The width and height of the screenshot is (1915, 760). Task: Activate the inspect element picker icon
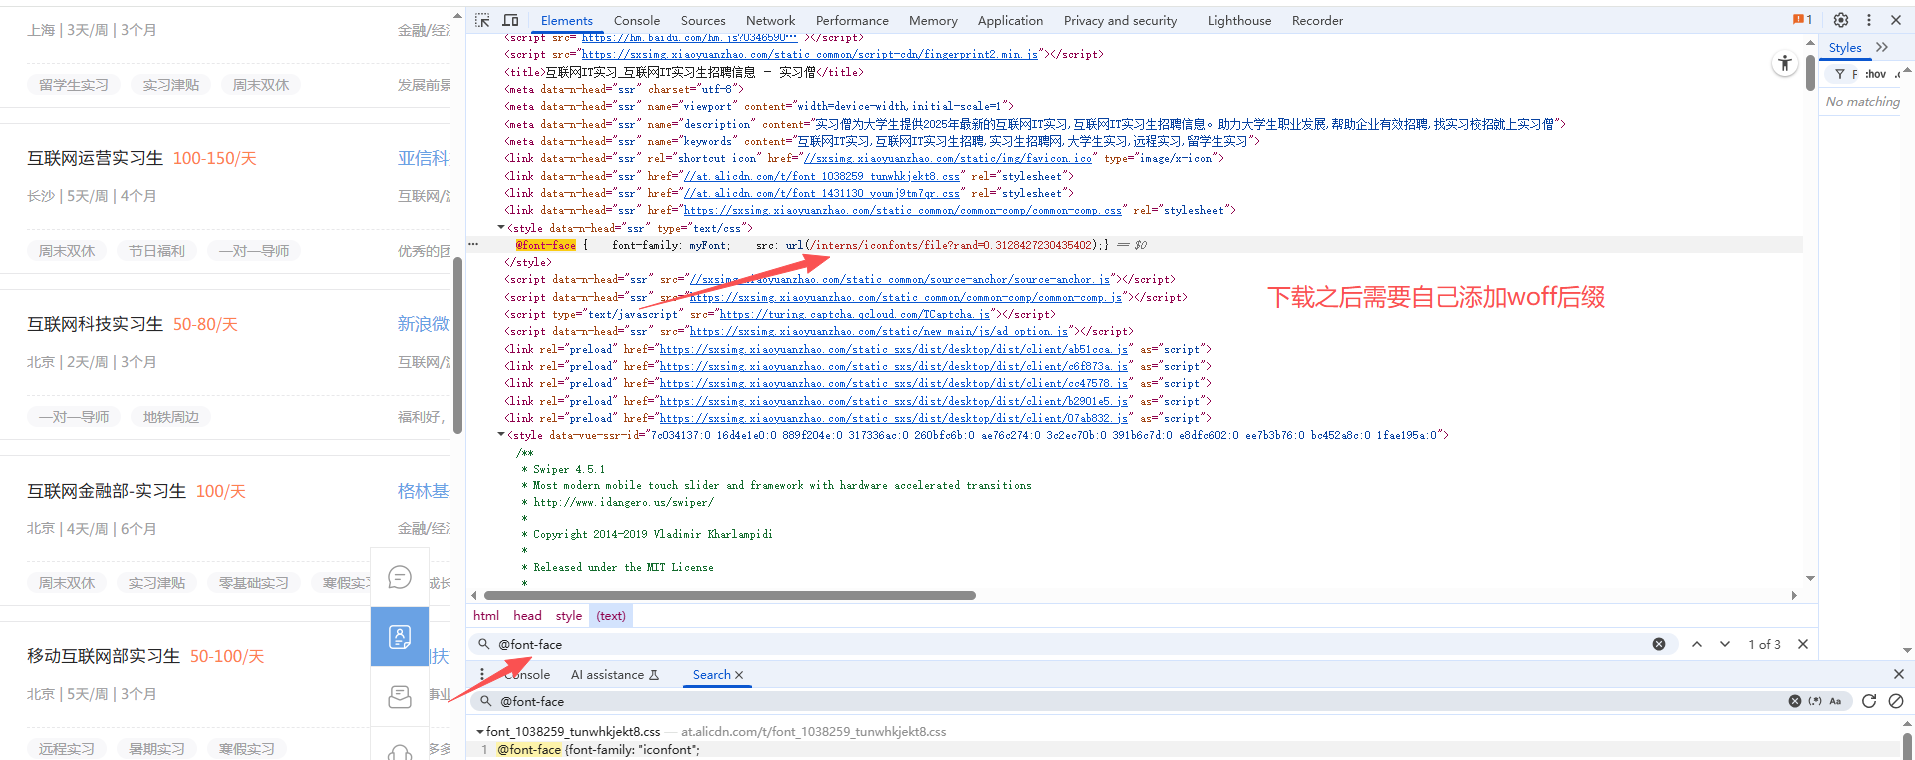point(482,20)
